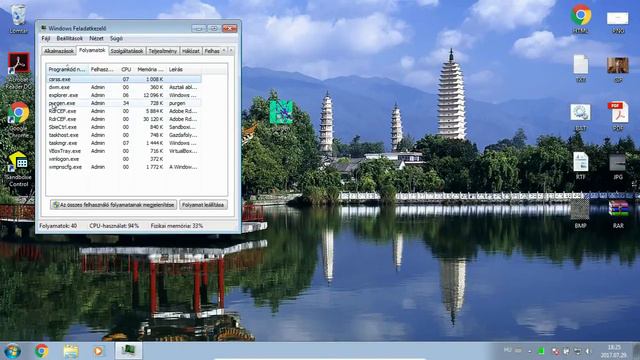Switch to the Szolgáltatások tab
The height and width of the screenshot is (360, 640).
pyautogui.click(x=127, y=51)
